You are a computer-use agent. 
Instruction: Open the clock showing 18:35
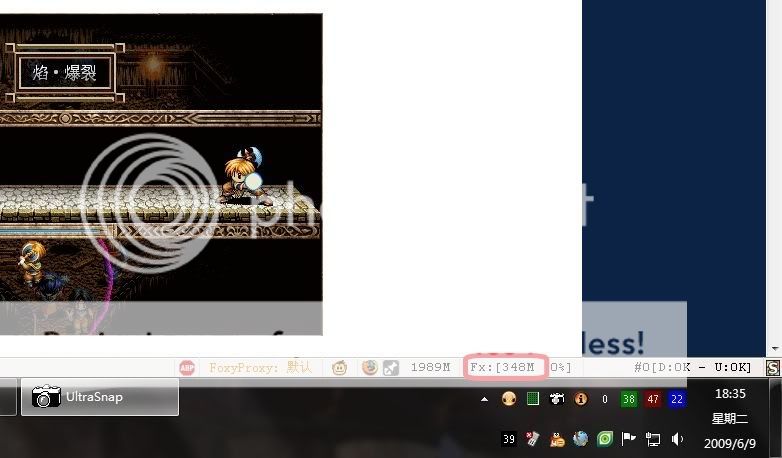point(730,394)
